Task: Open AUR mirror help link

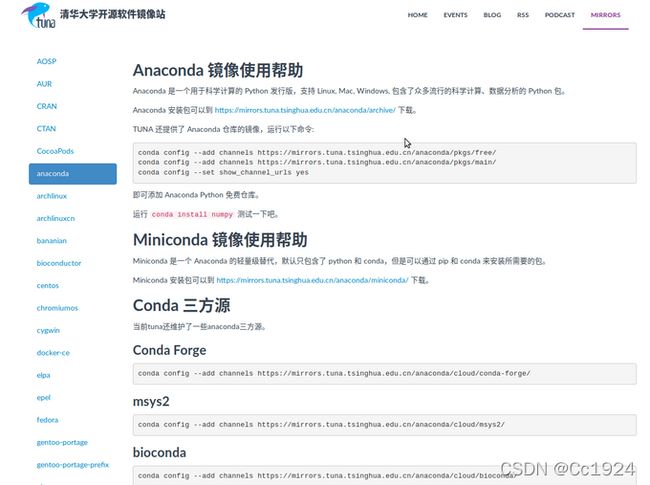Action: 44,84
